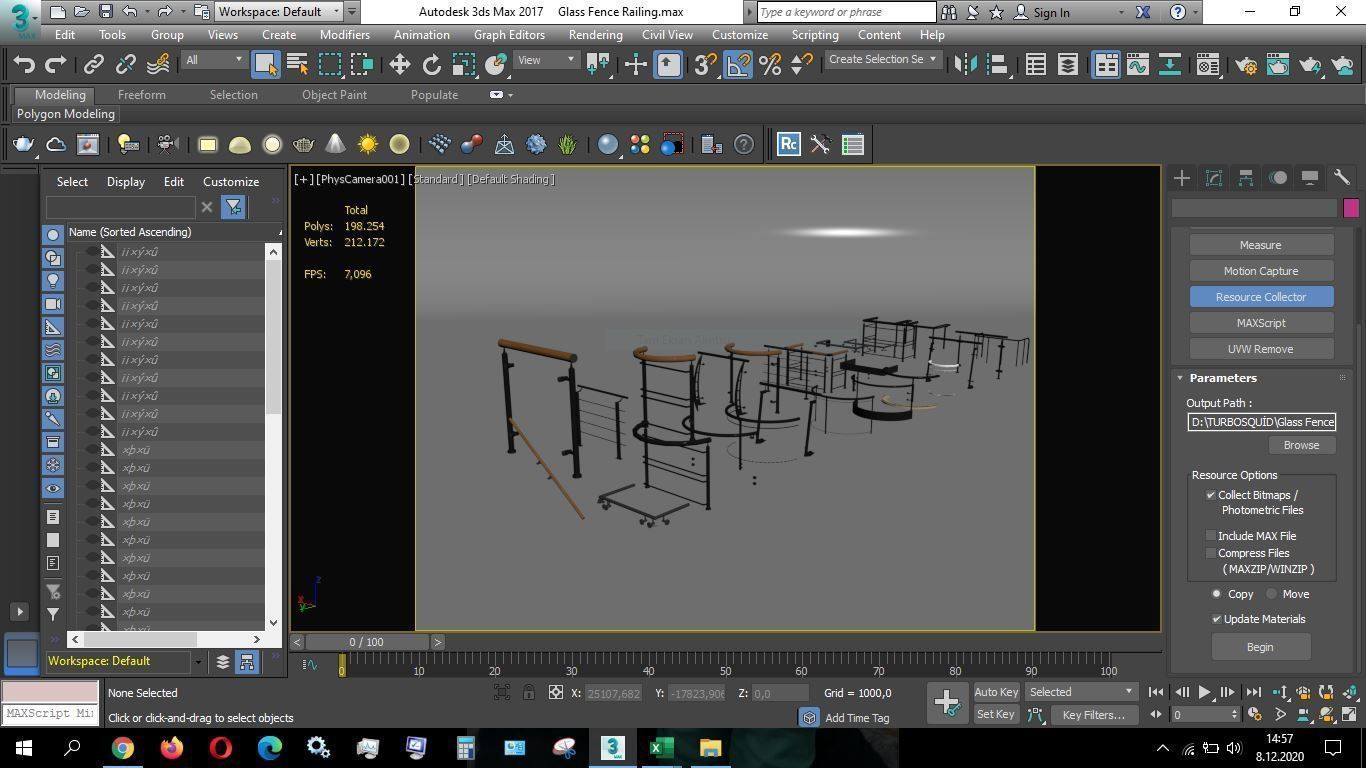Open the selection filter All dropdown
This screenshot has height=768, width=1366.
click(x=214, y=60)
